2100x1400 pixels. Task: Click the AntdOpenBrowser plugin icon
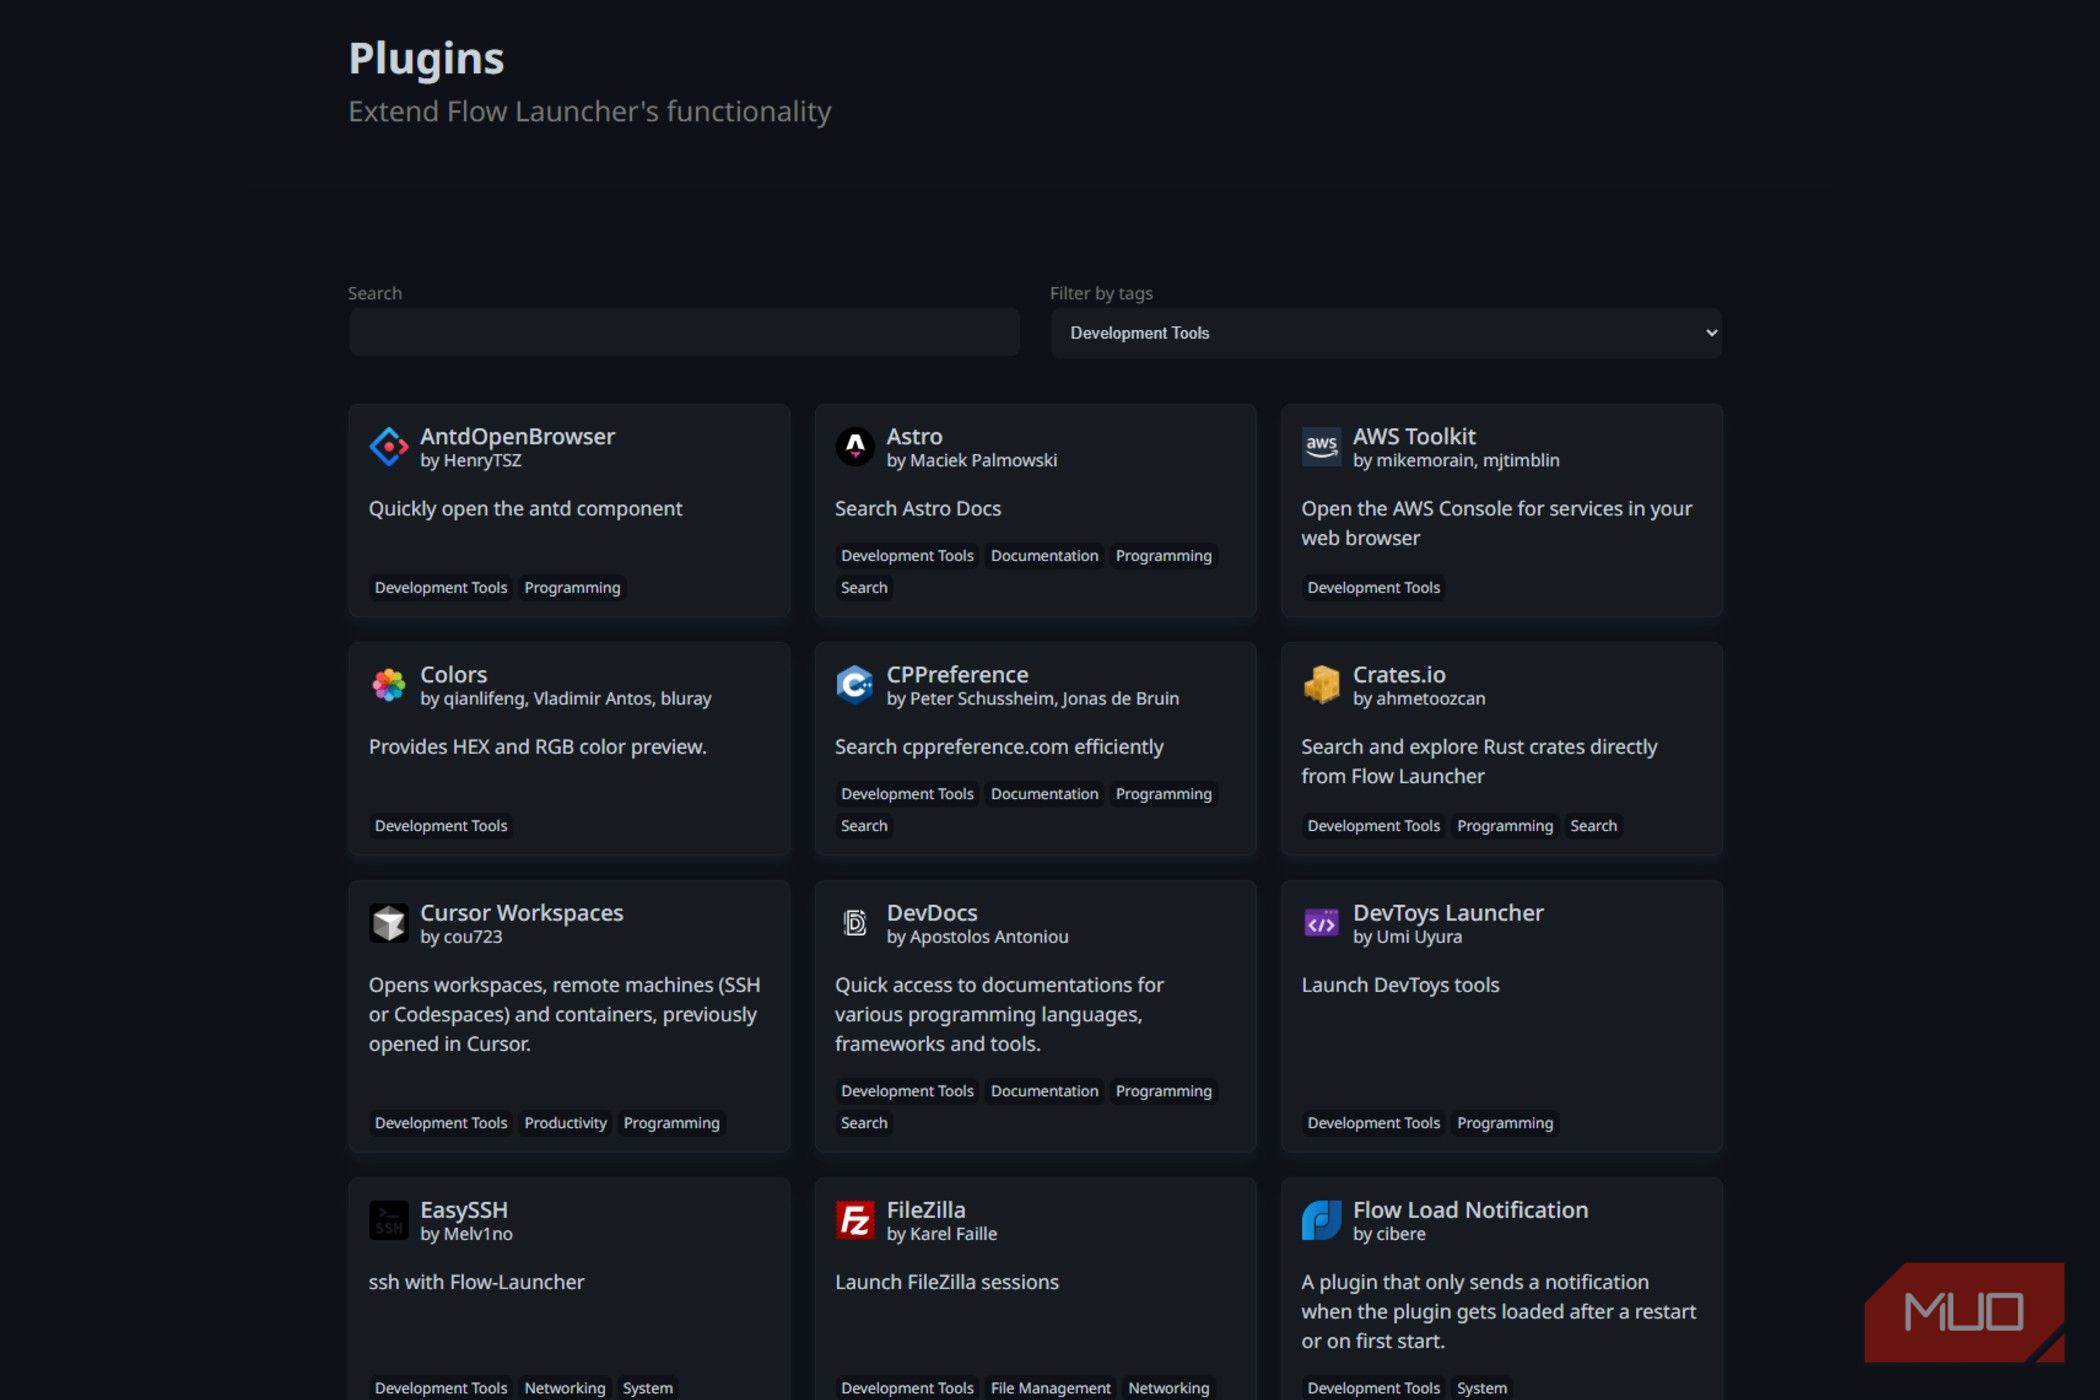coord(388,447)
